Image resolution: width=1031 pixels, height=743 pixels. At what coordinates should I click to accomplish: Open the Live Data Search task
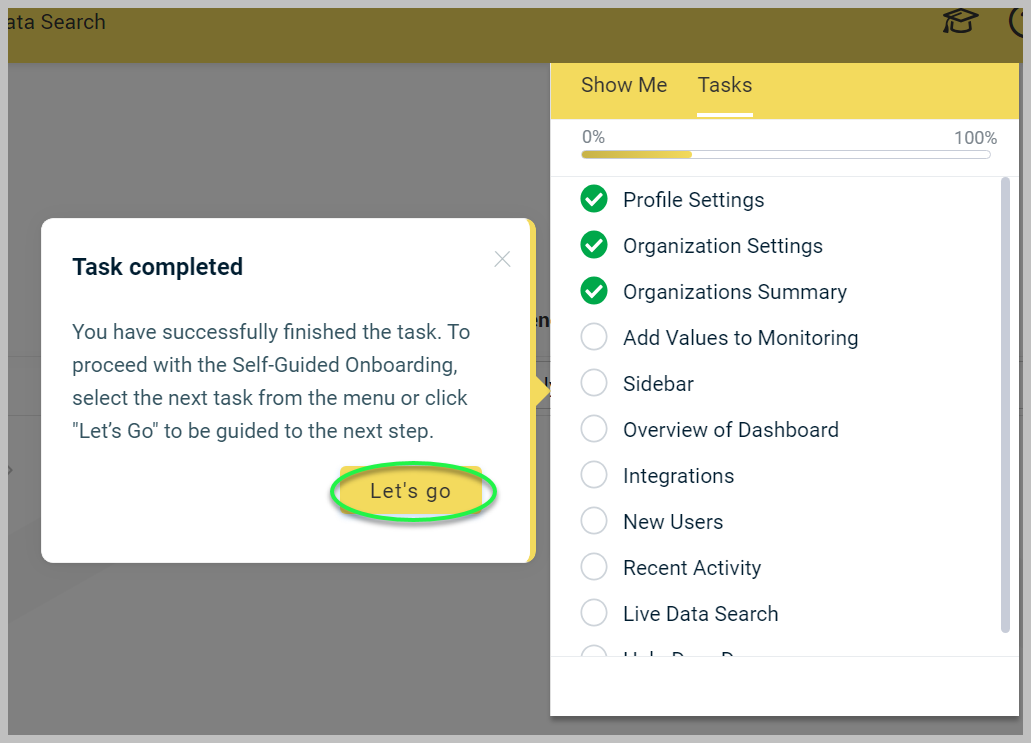click(700, 614)
